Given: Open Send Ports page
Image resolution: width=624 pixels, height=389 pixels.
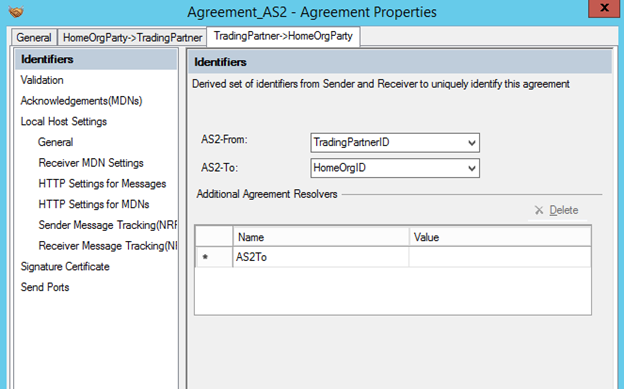Looking at the screenshot, I should point(45,287).
